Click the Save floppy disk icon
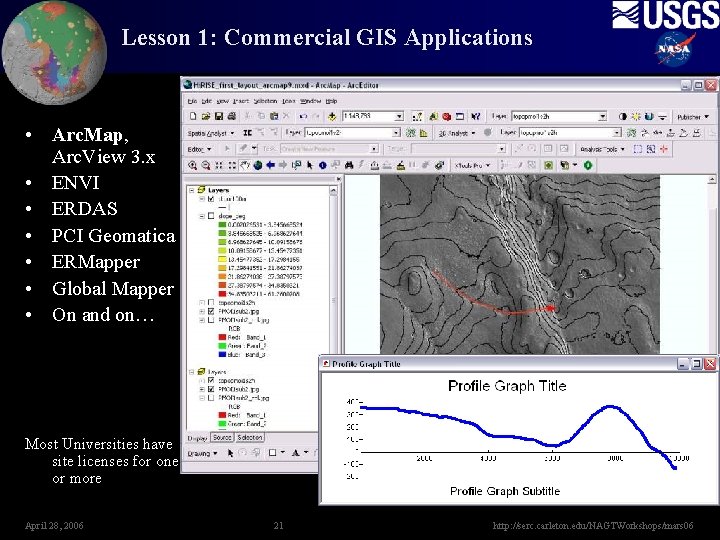720x540 pixels. [219, 117]
